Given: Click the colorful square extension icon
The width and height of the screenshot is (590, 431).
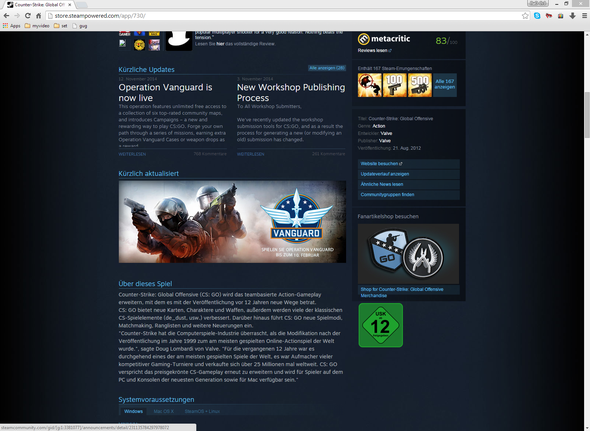Looking at the screenshot, I should click(x=561, y=16).
